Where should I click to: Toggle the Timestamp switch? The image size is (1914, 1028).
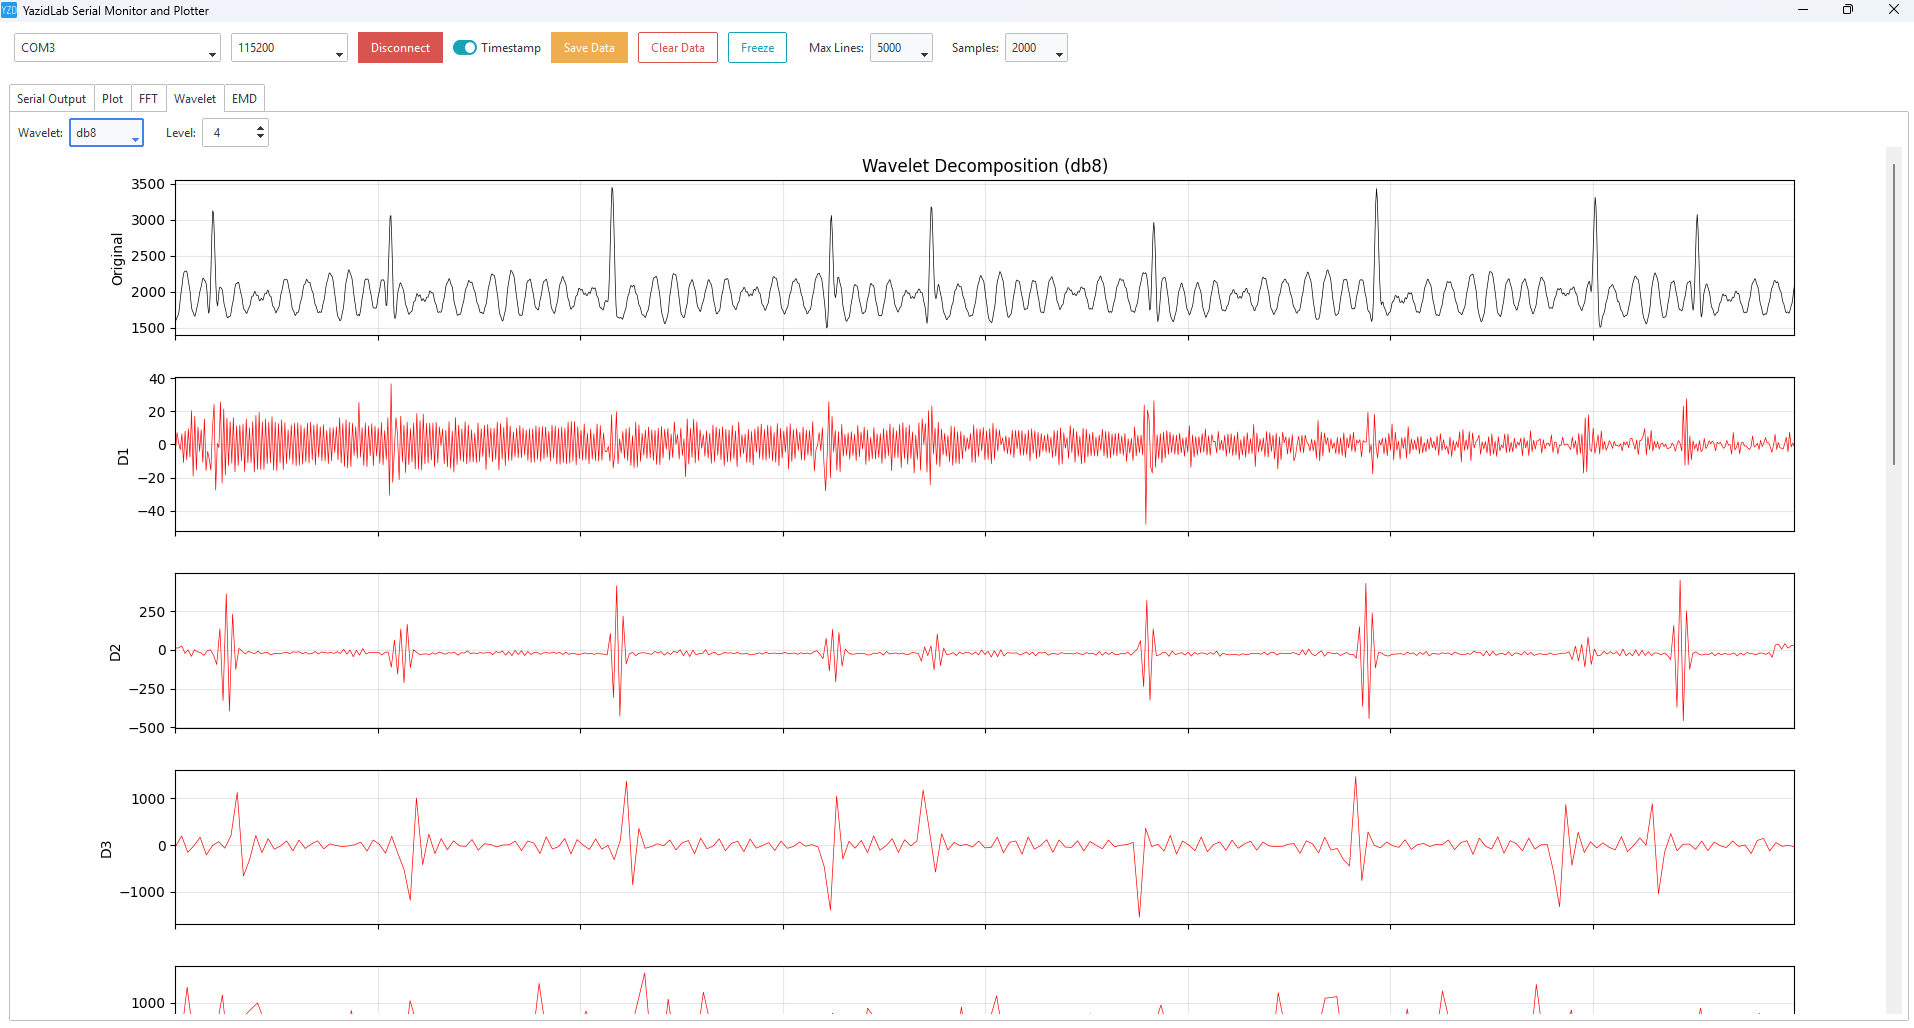(465, 48)
